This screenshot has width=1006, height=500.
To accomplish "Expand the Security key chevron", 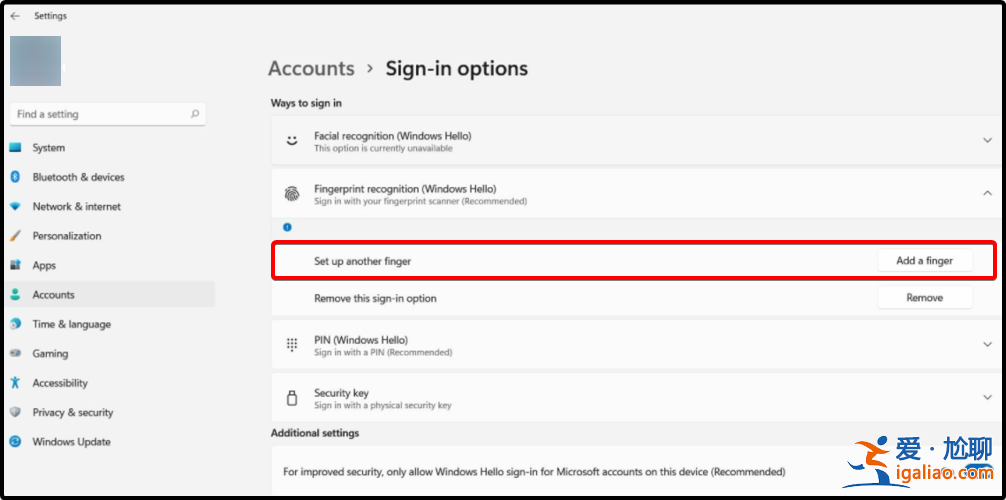I will coord(987,398).
